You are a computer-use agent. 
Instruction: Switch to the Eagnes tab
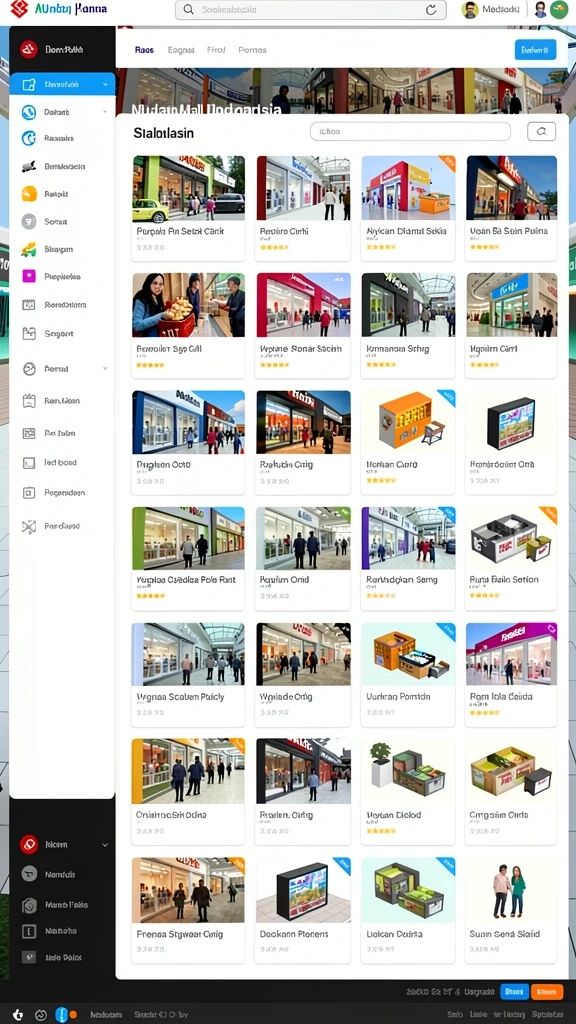tap(181, 50)
